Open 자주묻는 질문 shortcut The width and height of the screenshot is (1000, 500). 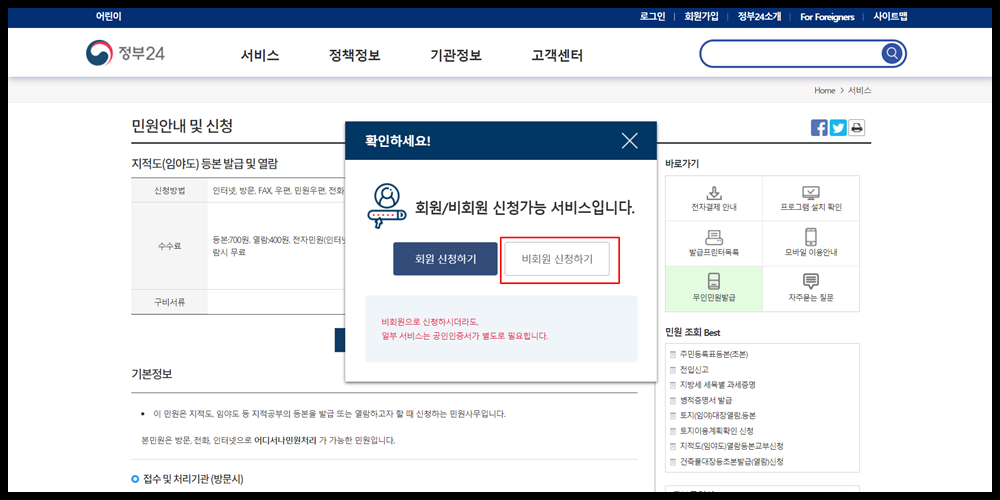[811, 289]
